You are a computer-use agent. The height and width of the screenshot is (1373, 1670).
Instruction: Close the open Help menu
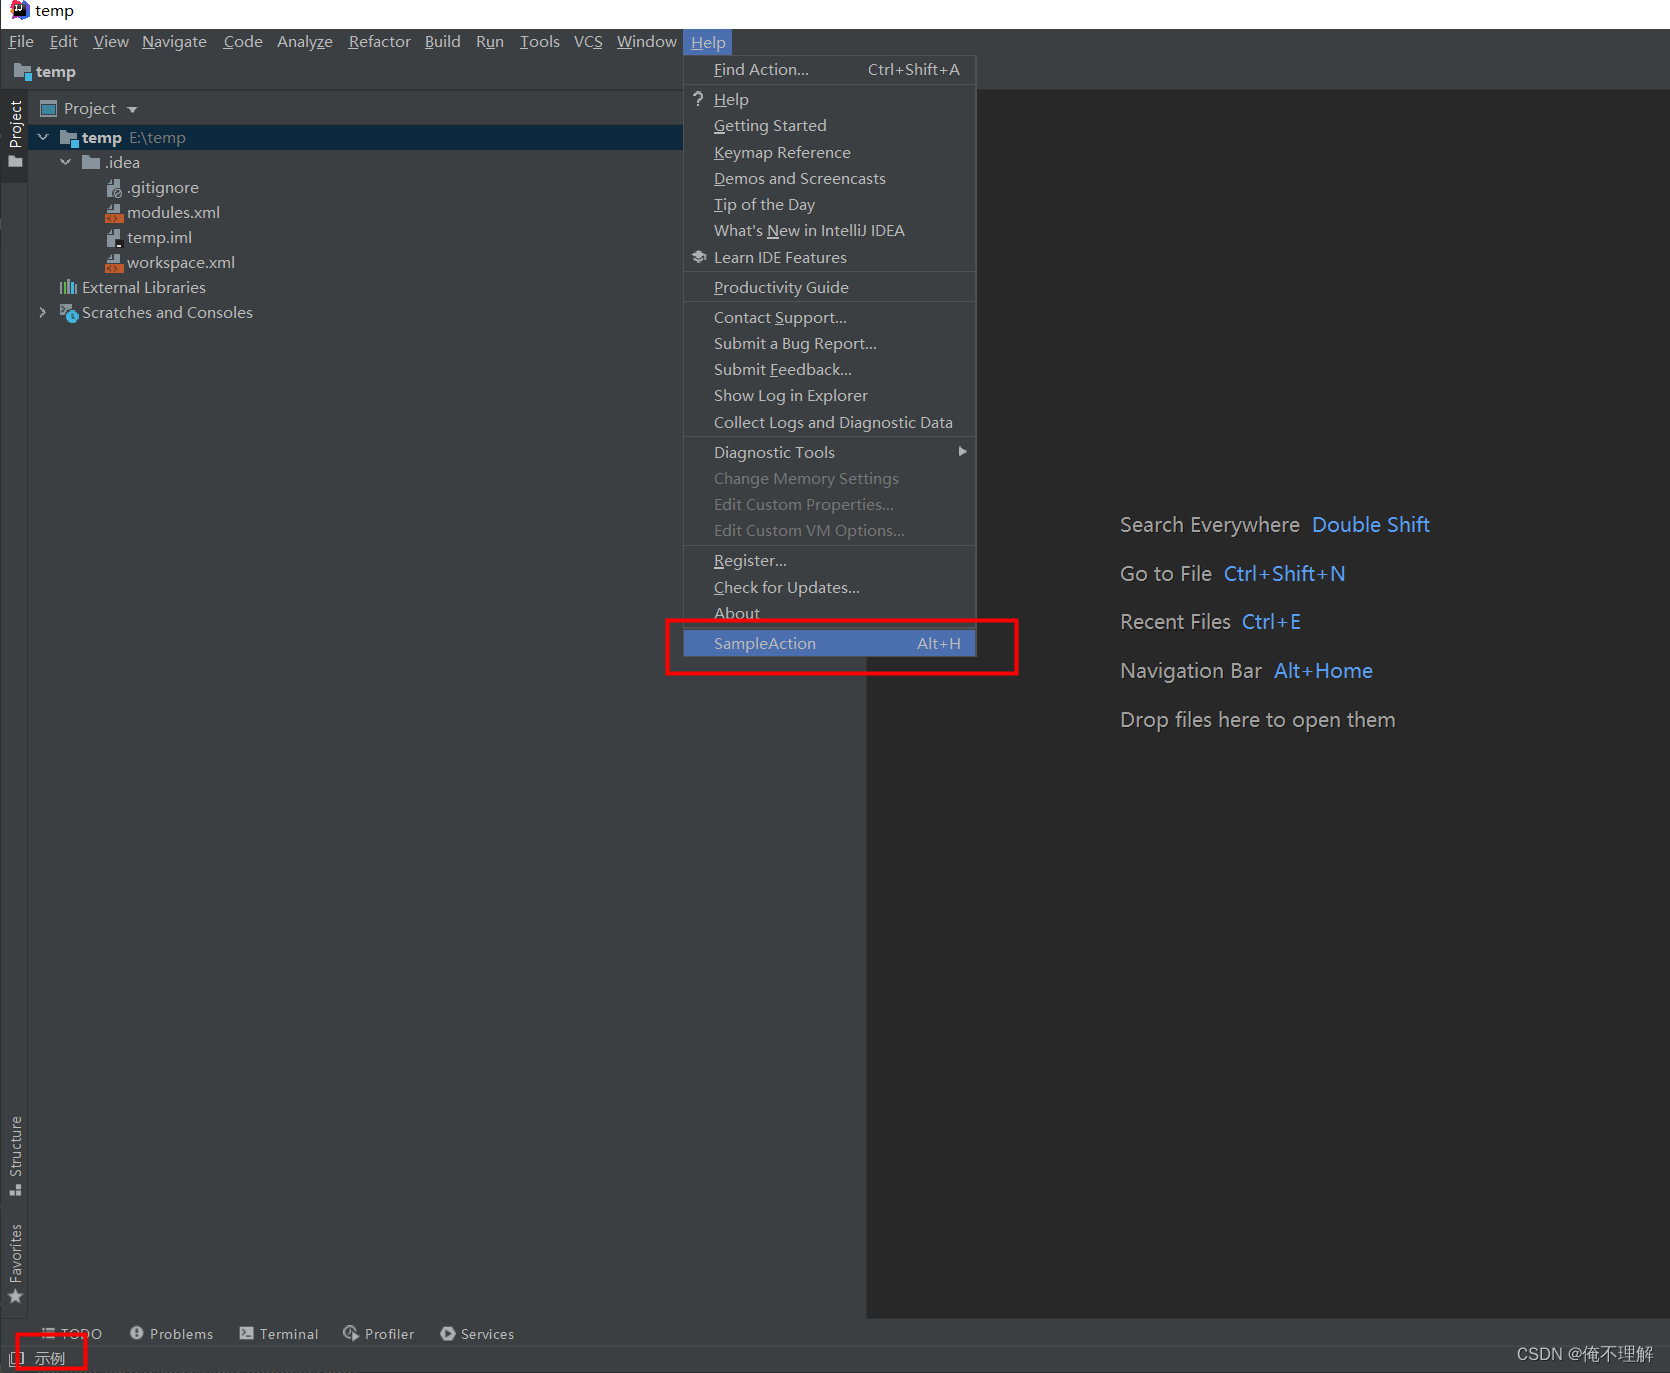point(708,42)
